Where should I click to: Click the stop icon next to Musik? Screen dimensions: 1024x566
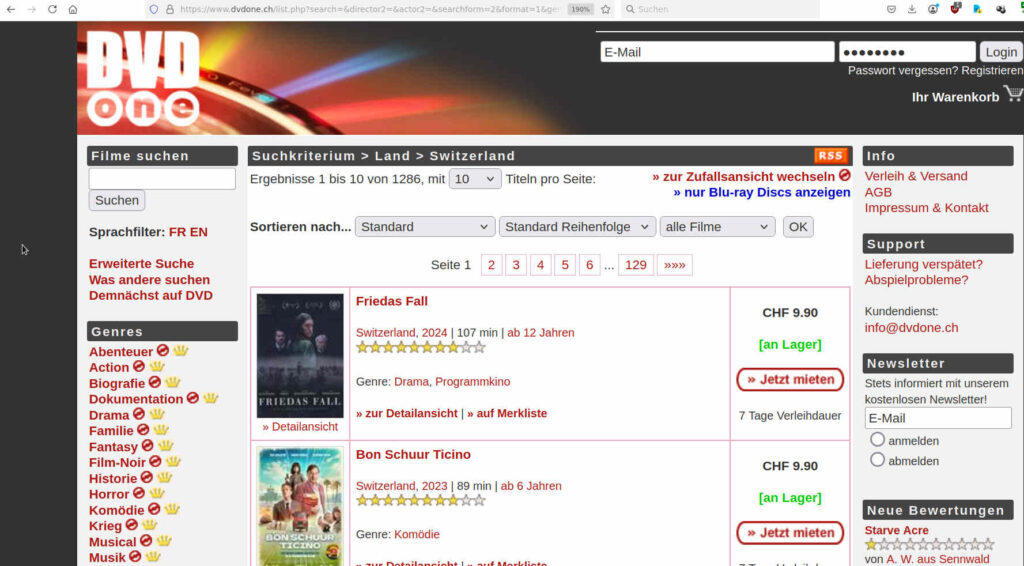[135, 556]
